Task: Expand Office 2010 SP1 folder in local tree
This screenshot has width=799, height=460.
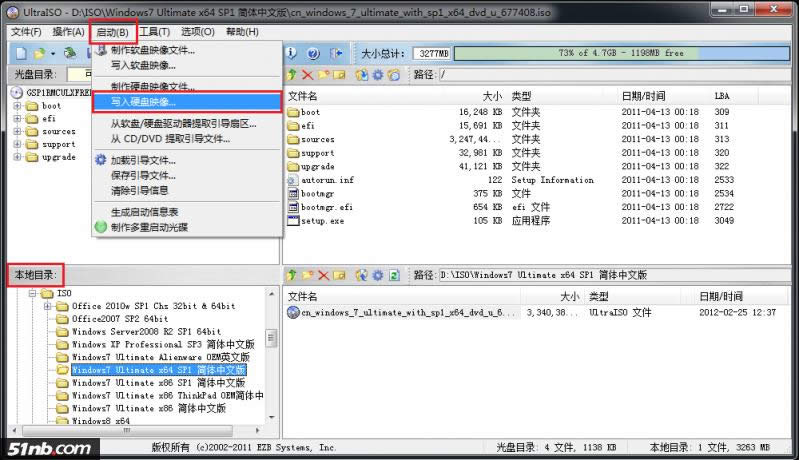Action: pyautogui.click(x=47, y=306)
